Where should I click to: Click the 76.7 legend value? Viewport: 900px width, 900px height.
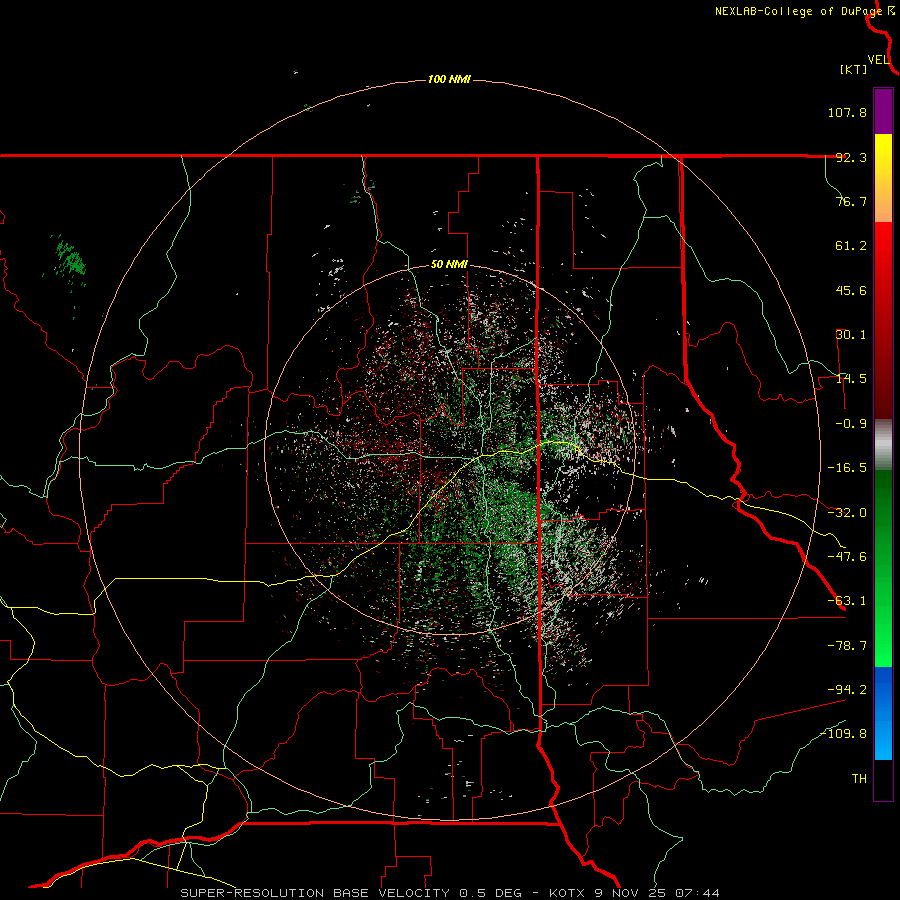(x=851, y=201)
